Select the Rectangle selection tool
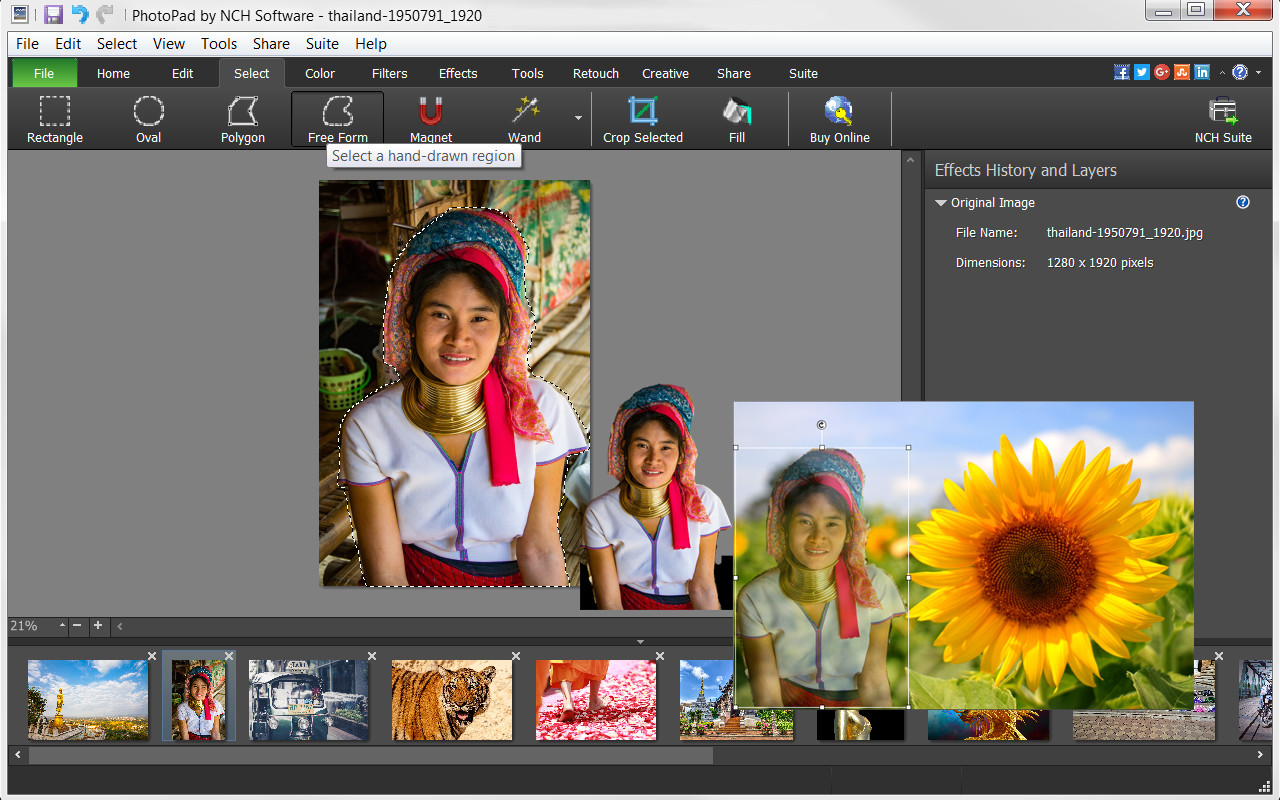This screenshot has height=800, width=1280. [x=54, y=118]
